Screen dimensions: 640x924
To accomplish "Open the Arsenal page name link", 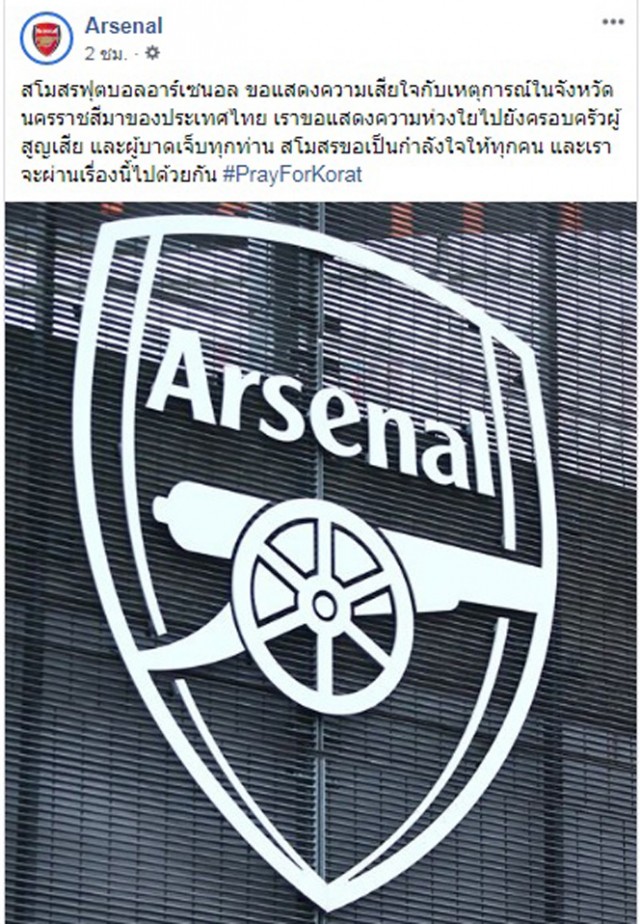I will click(x=124, y=25).
